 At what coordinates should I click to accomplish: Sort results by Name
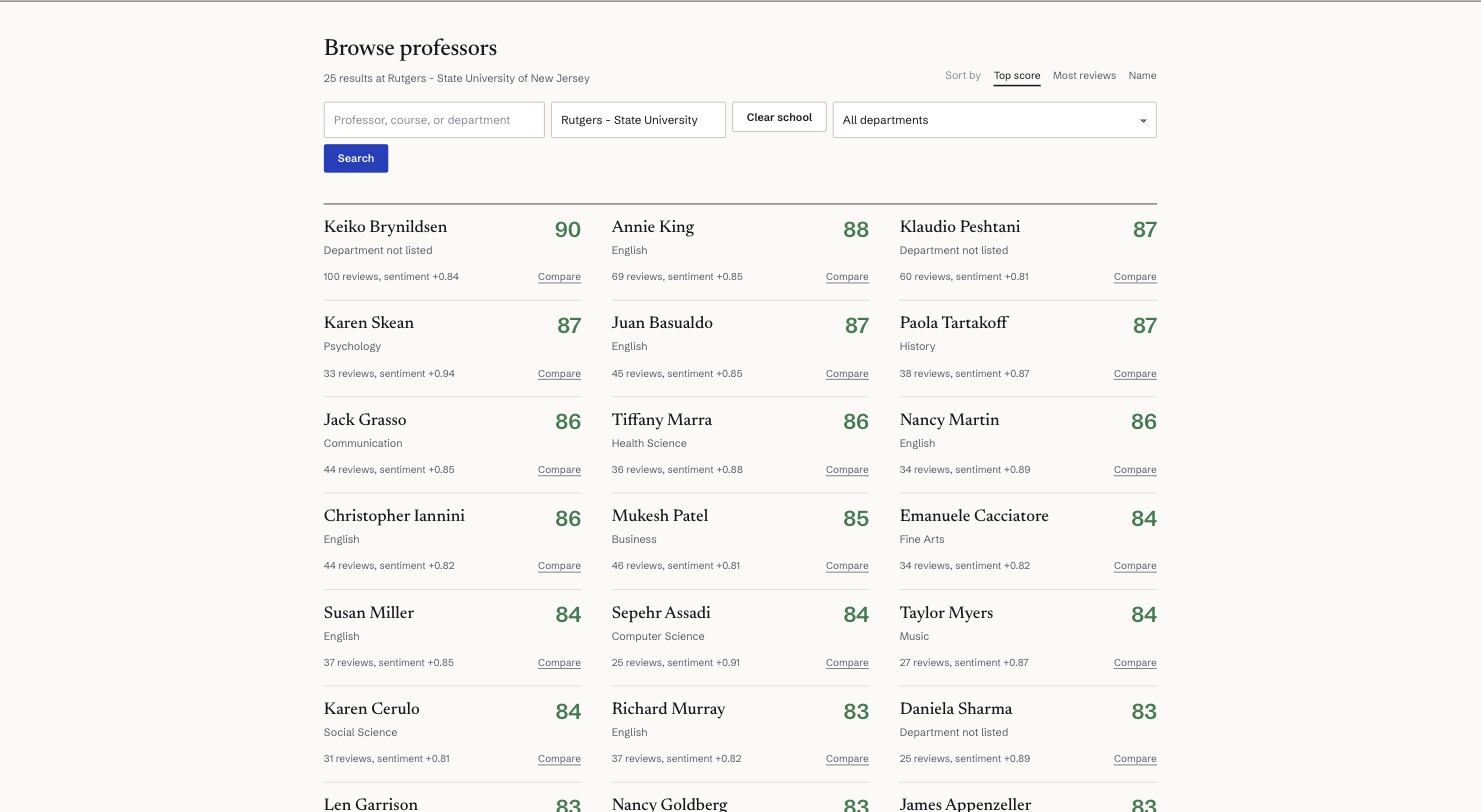[x=1142, y=76]
